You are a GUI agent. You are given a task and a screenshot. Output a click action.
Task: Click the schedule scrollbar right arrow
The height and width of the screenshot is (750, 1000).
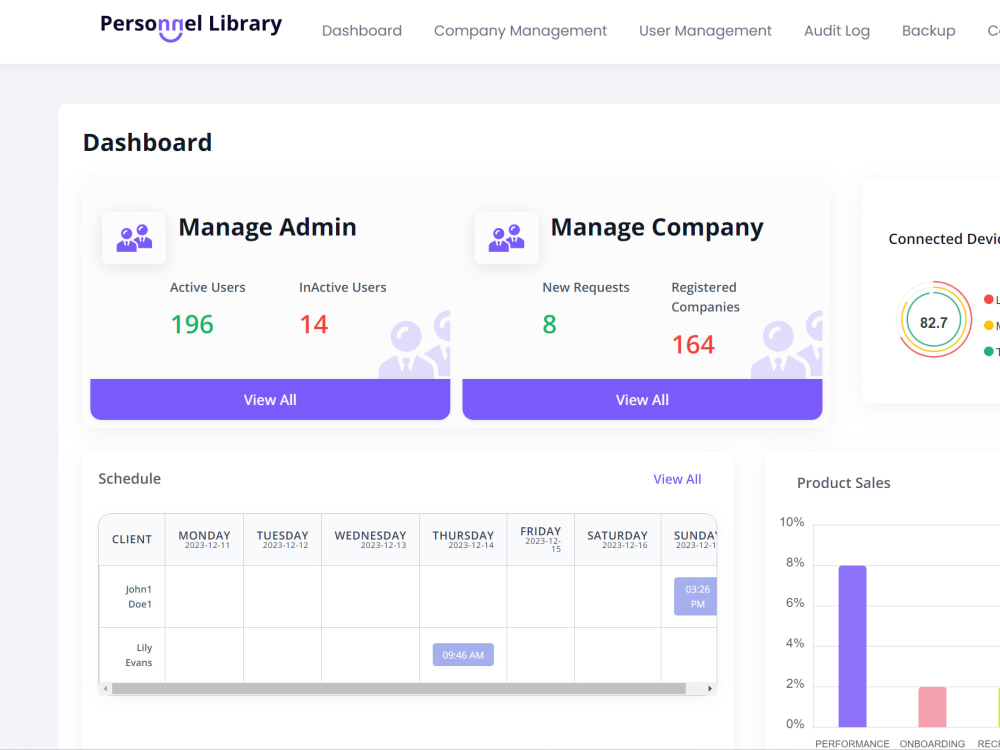pyautogui.click(x=710, y=689)
